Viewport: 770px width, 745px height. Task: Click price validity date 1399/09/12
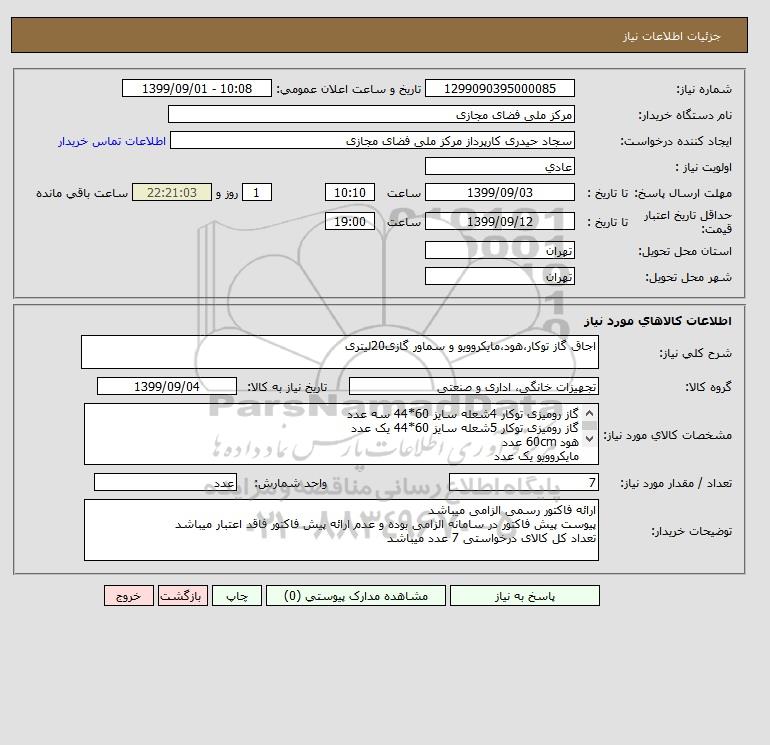[499, 221]
